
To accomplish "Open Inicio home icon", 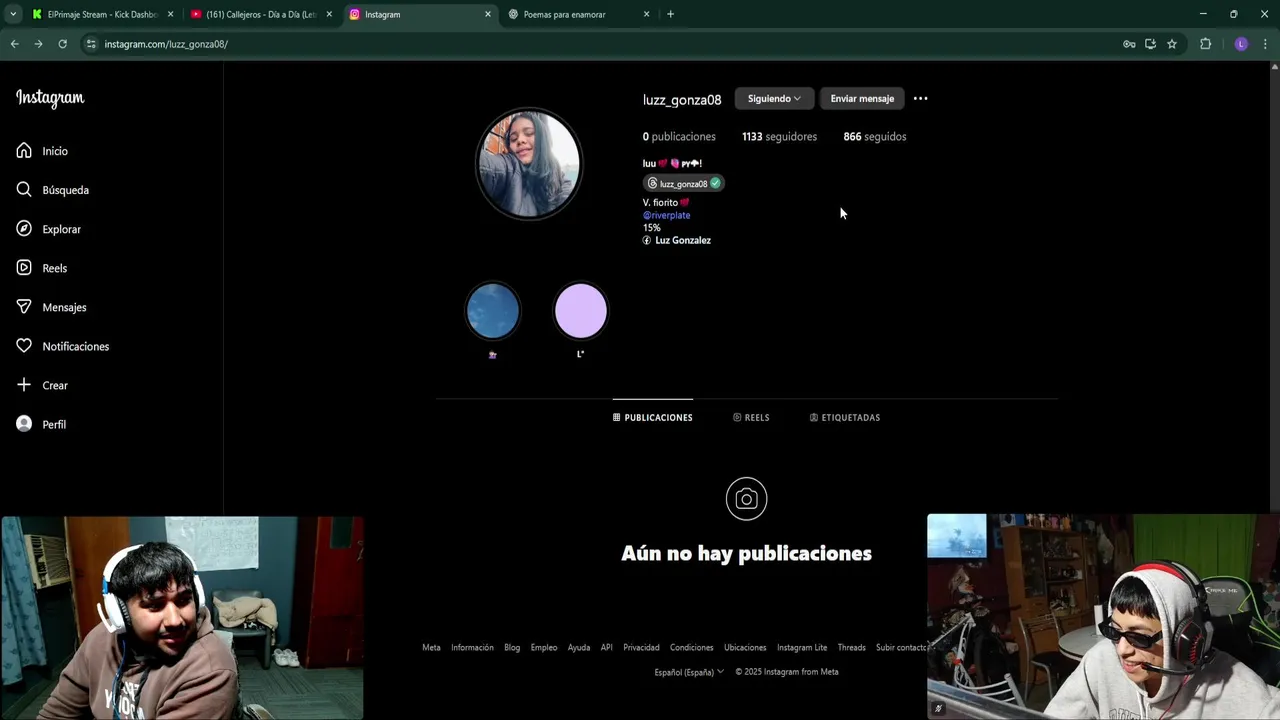I will [x=24, y=151].
